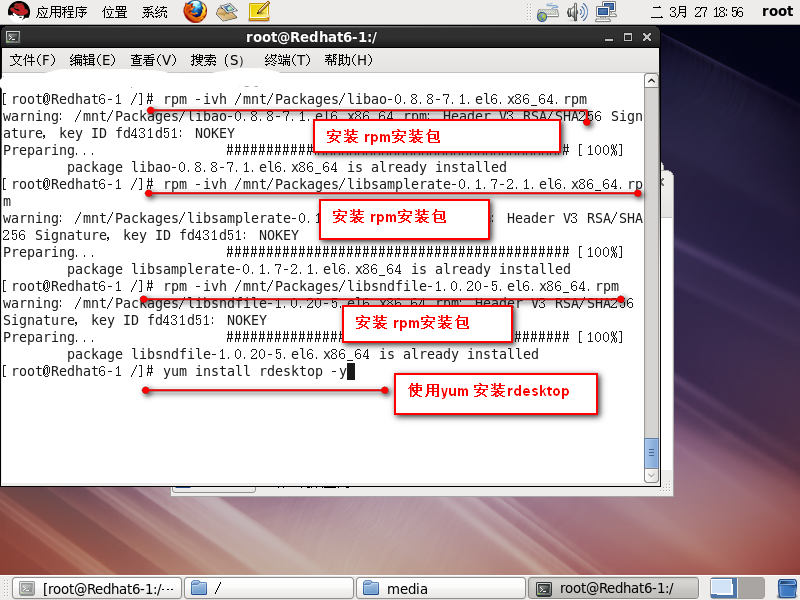The height and width of the screenshot is (600, 800).
Task: Click 'package libsndfile-1.0.20-5.el6.x86_64 is already installed'
Action: (x=303, y=354)
